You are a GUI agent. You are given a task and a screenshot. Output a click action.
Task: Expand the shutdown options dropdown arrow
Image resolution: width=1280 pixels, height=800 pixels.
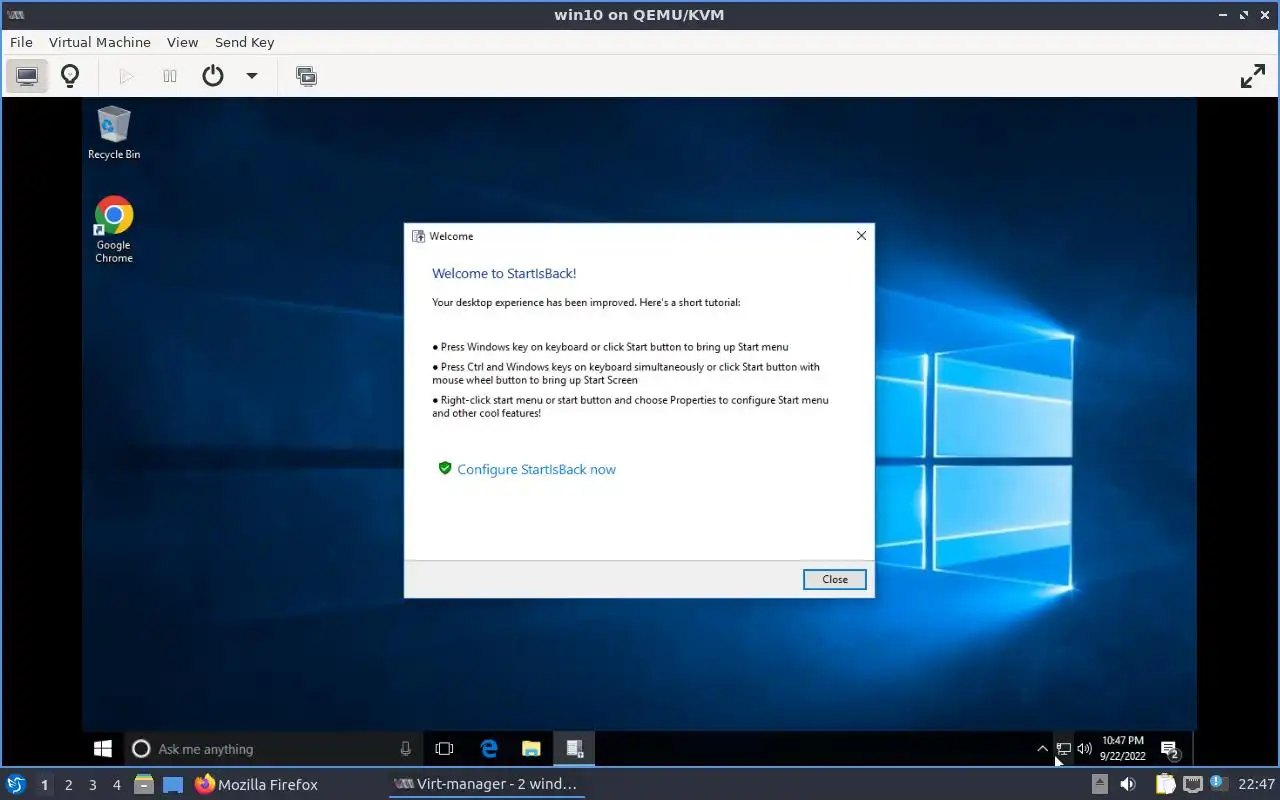coord(252,76)
